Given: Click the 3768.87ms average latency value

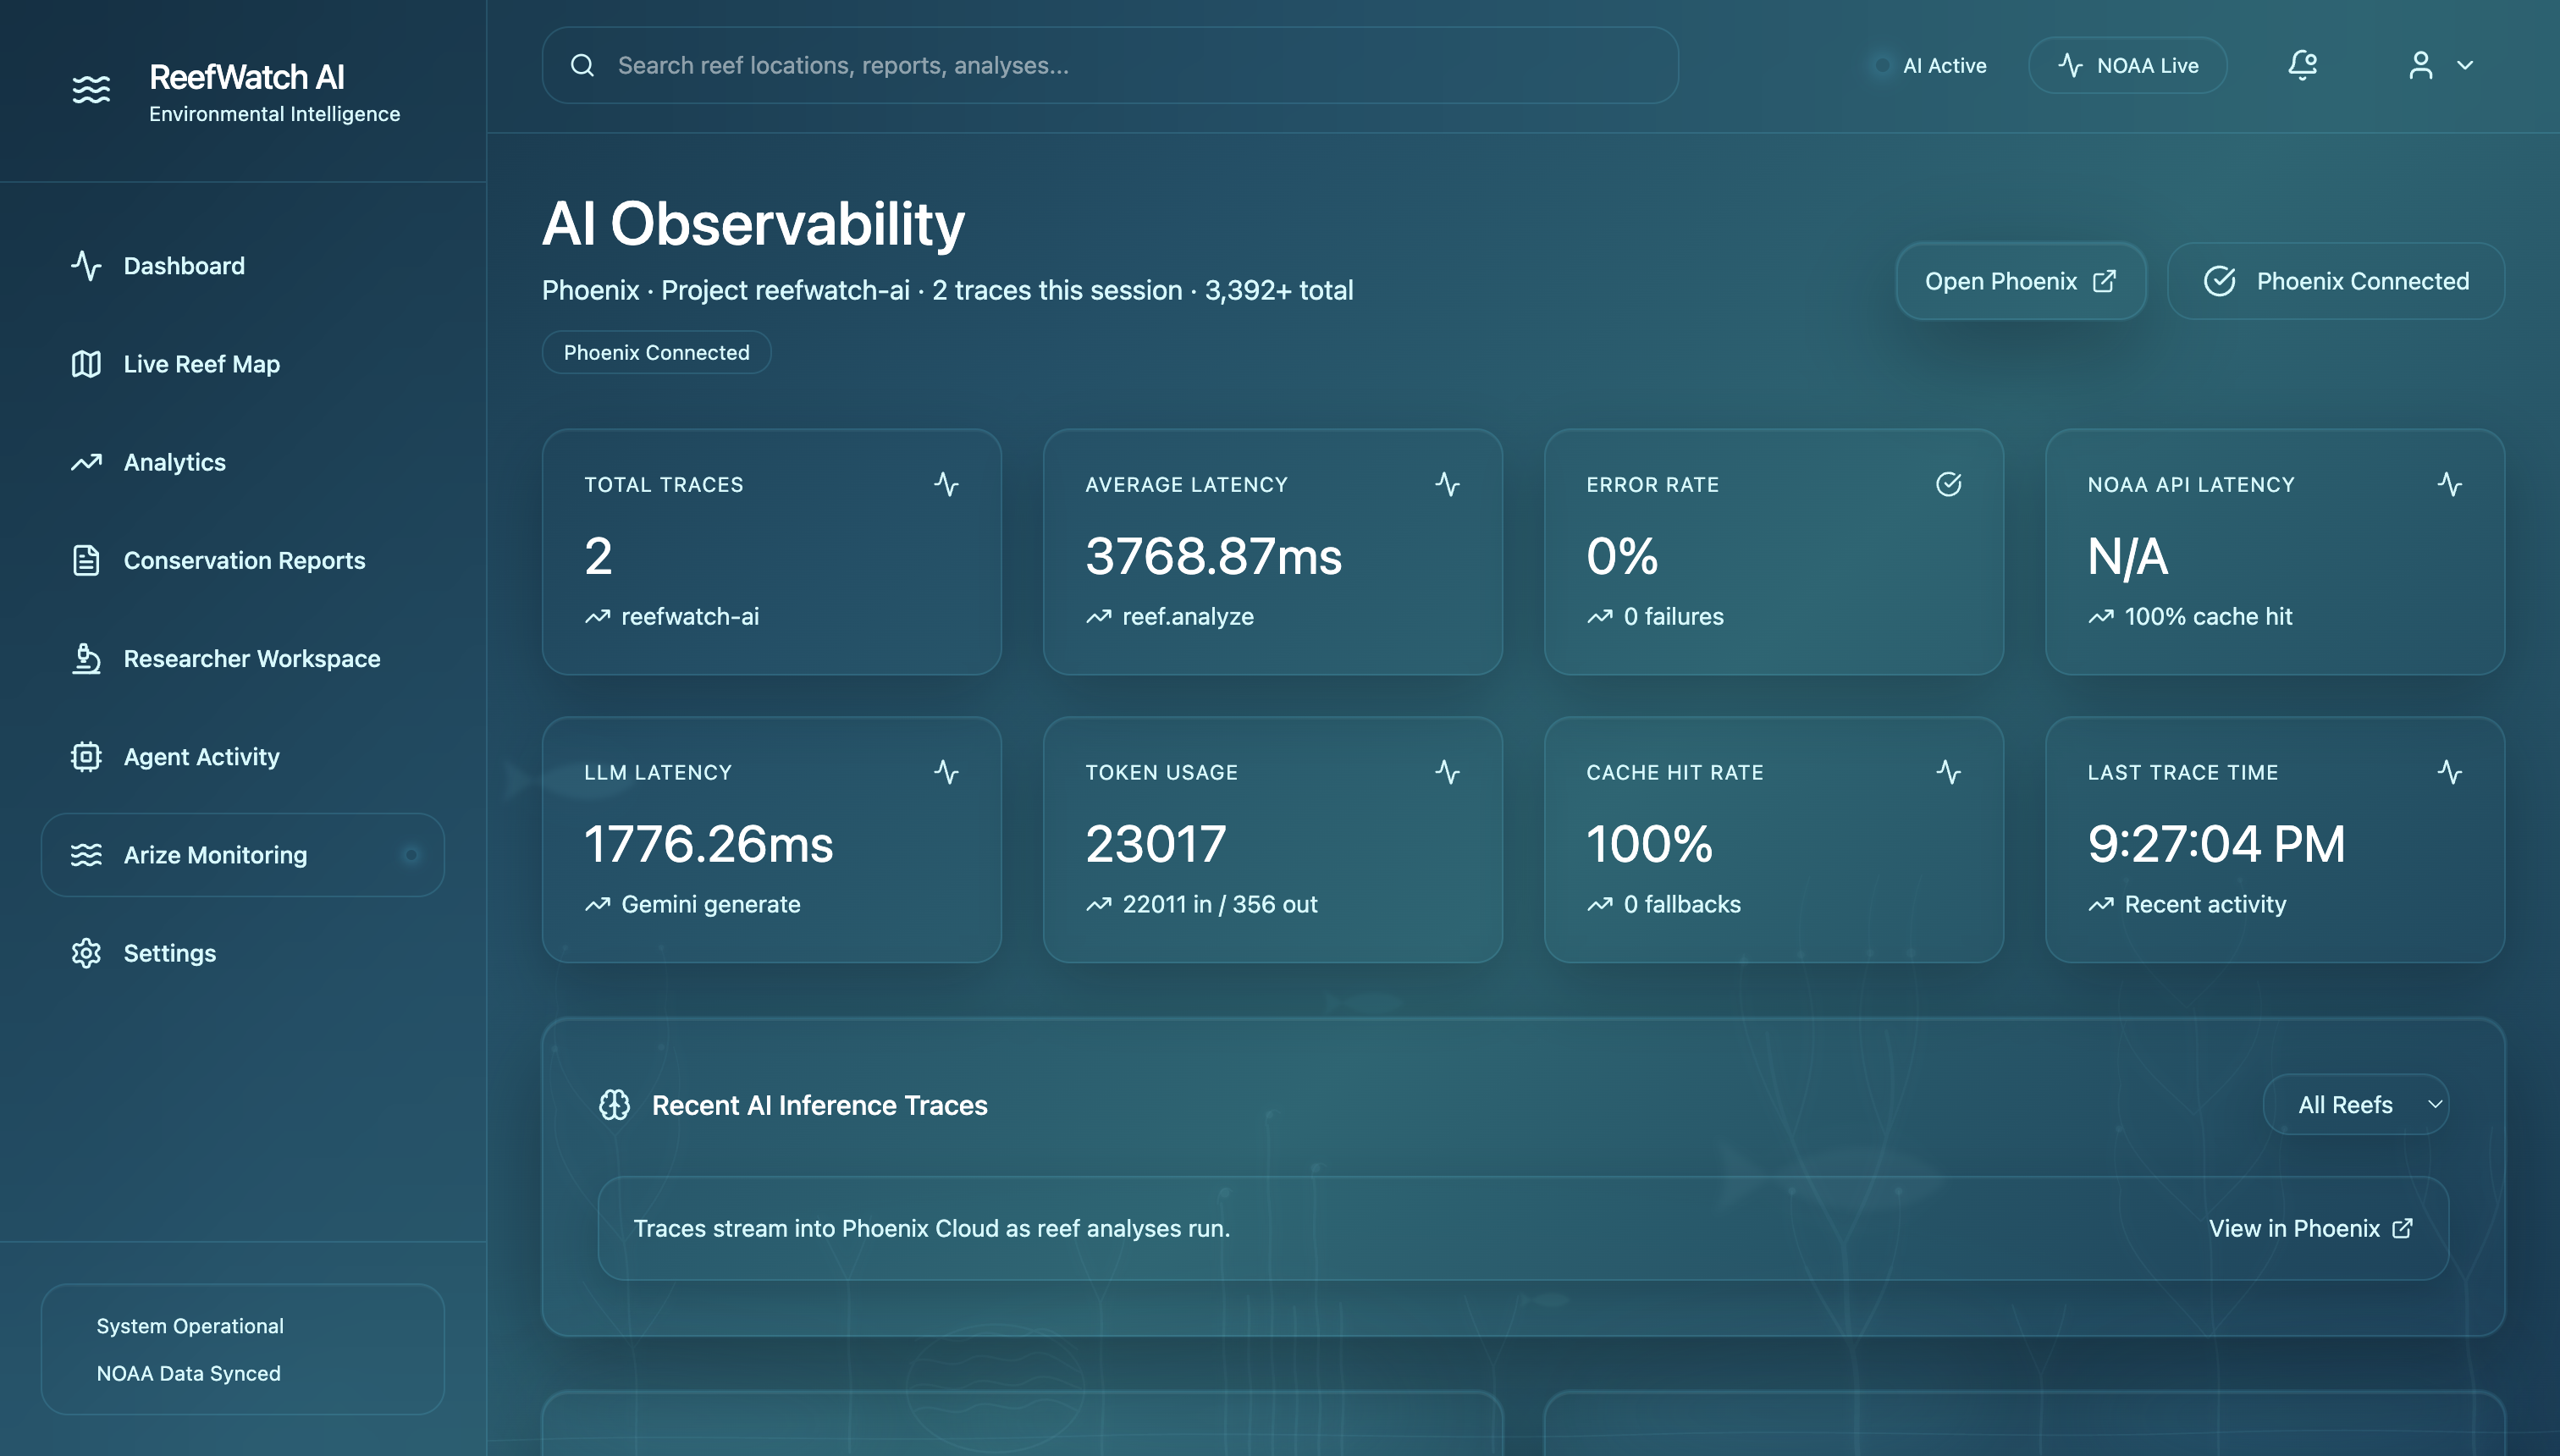Looking at the screenshot, I should click(x=1214, y=556).
